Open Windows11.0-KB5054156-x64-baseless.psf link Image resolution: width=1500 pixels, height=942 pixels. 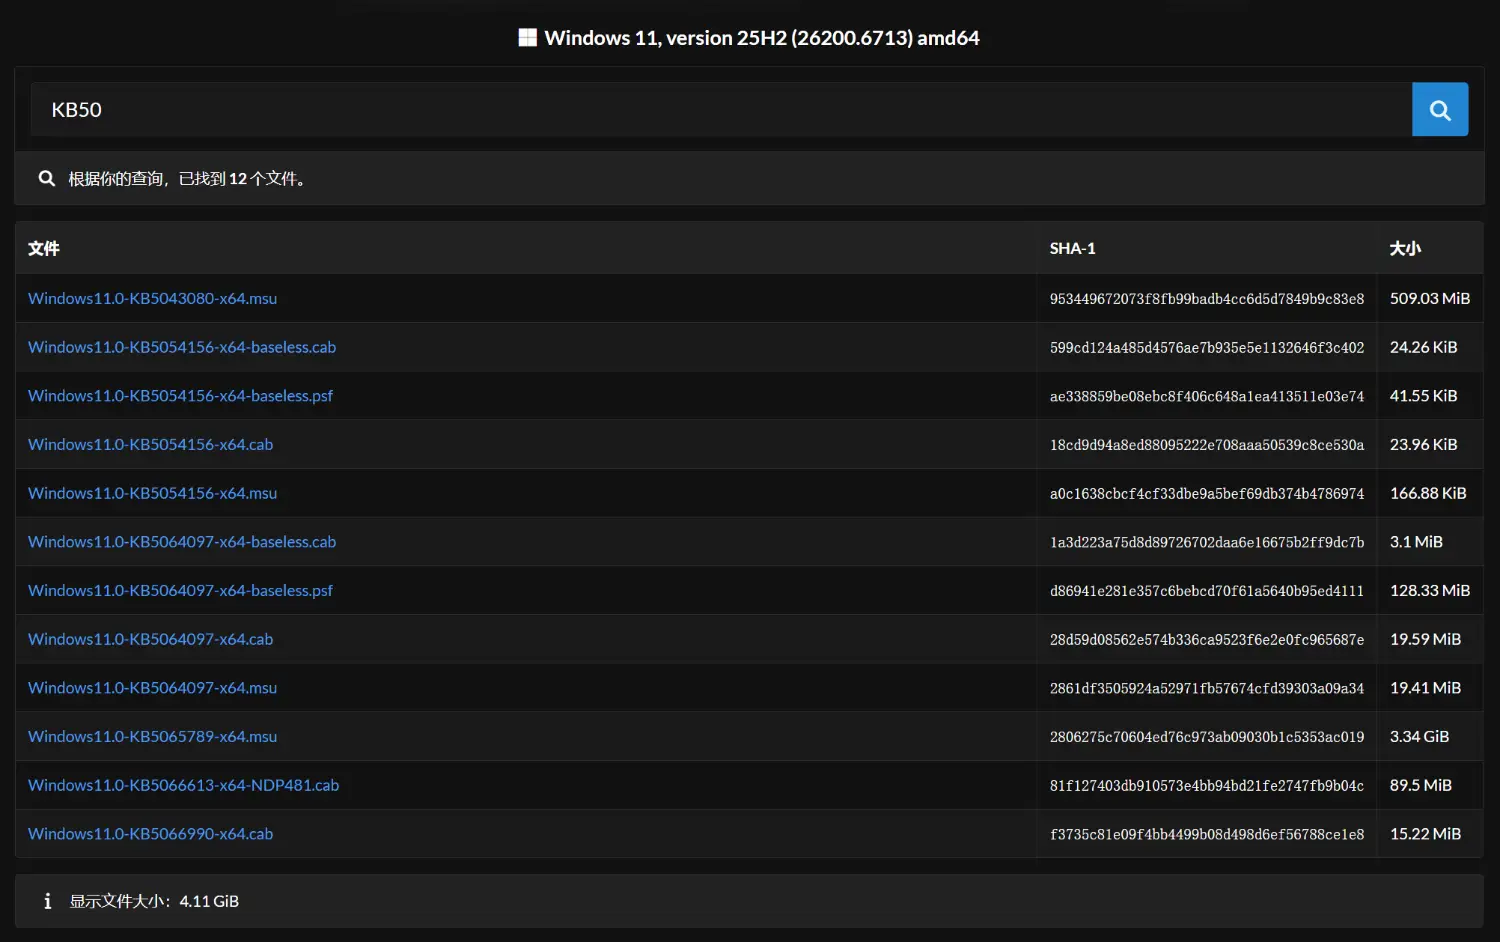tap(180, 396)
